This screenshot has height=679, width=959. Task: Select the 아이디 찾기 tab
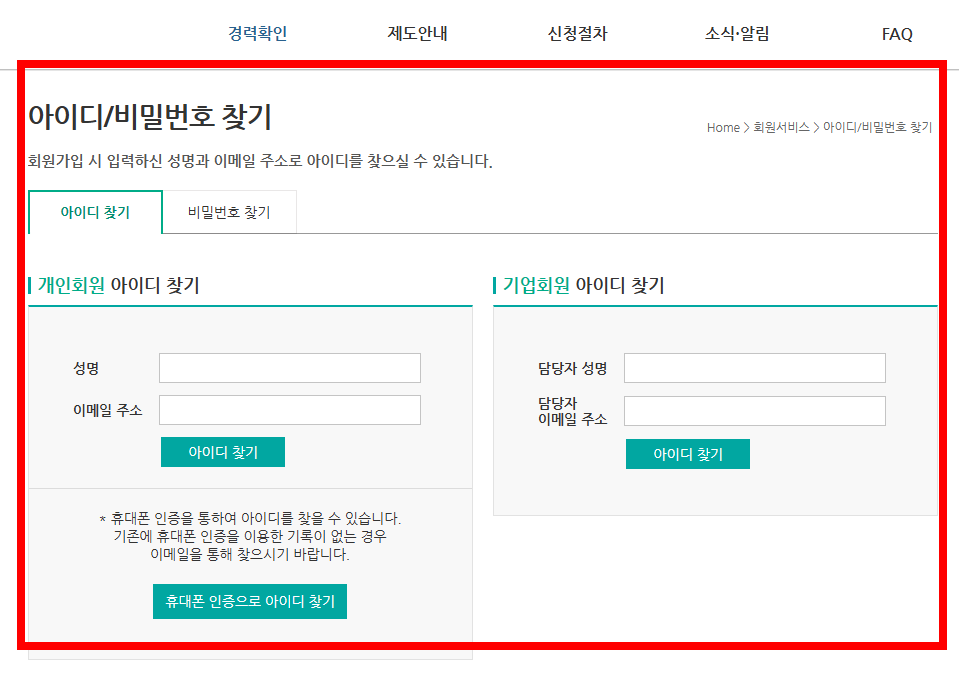click(x=96, y=211)
